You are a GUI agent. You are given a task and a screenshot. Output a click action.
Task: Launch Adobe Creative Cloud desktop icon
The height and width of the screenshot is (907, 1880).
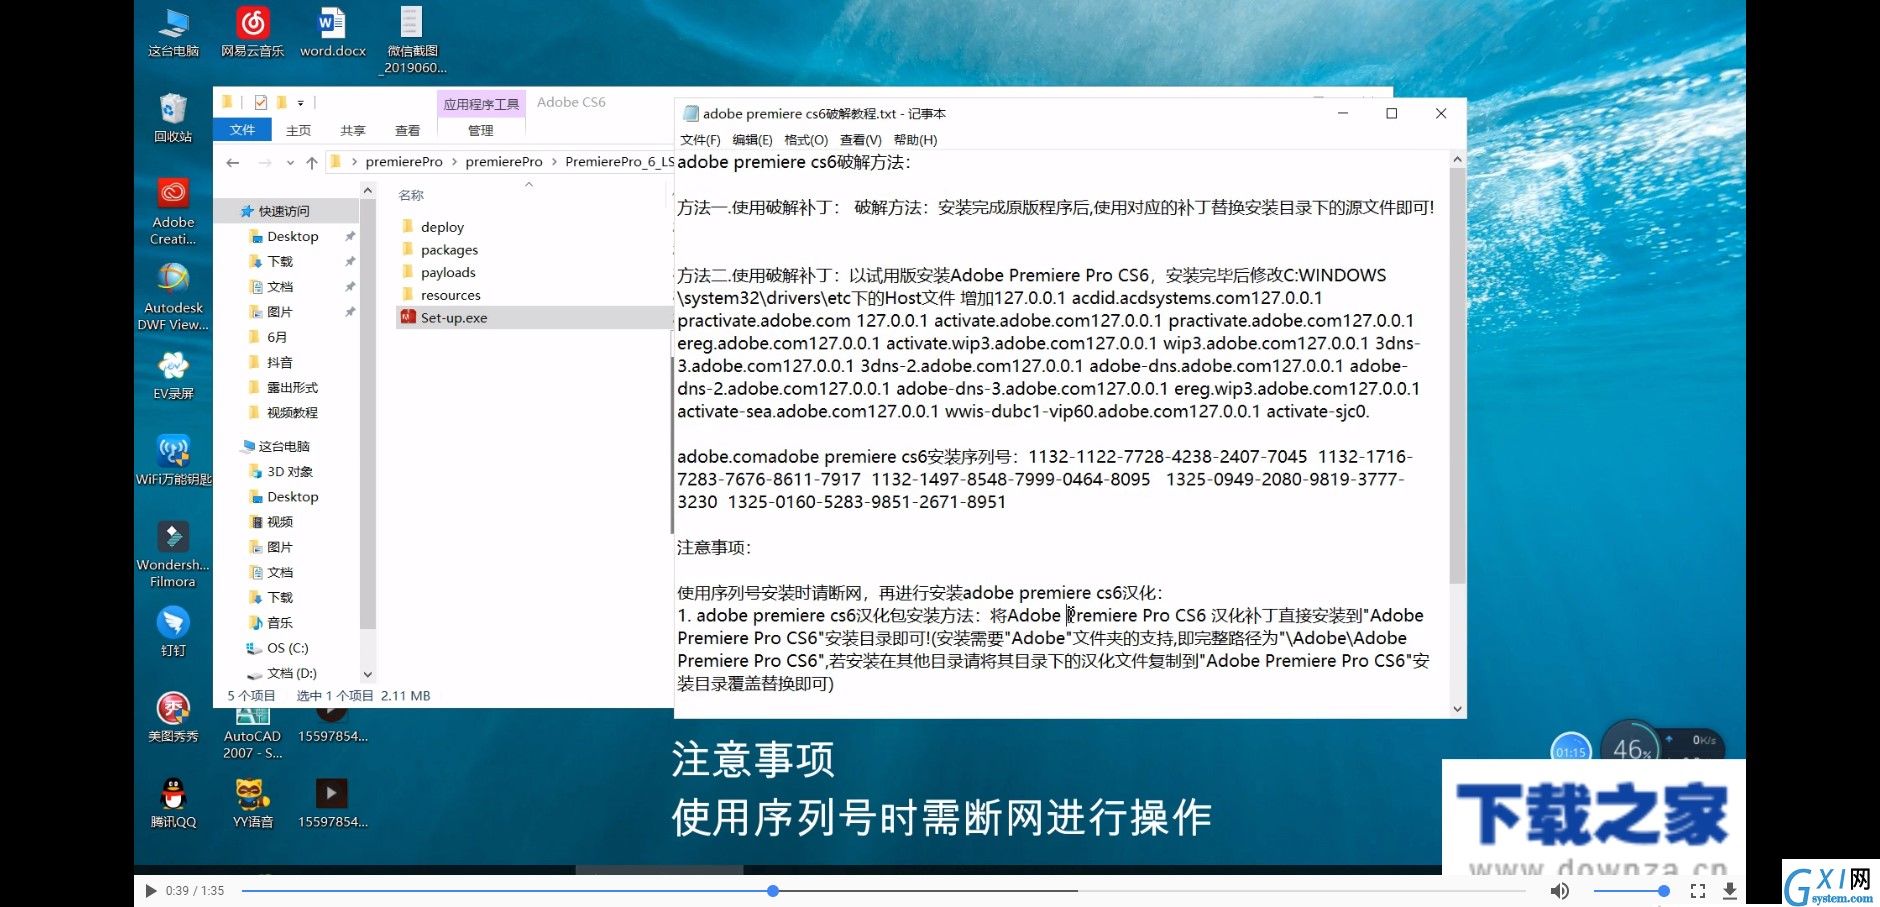click(173, 211)
